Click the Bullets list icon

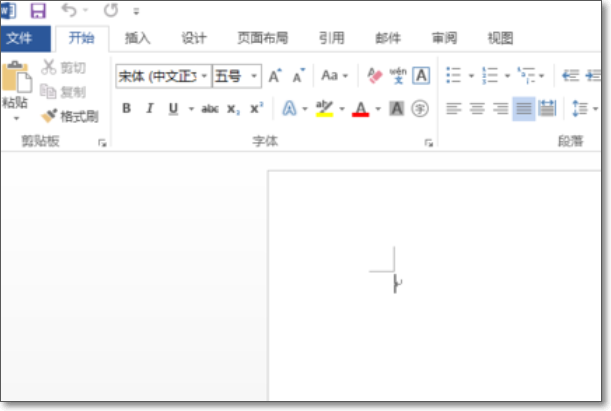click(x=454, y=75)
